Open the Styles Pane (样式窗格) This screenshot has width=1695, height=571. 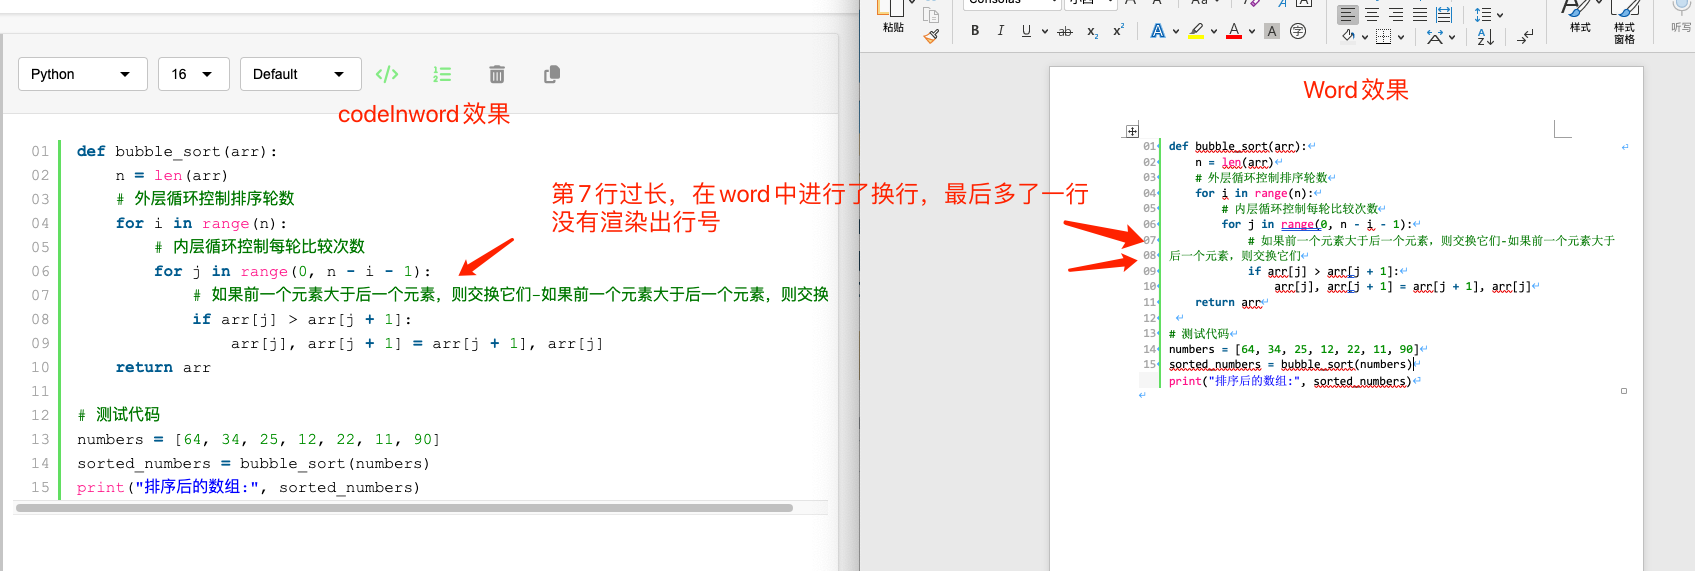1625,21
